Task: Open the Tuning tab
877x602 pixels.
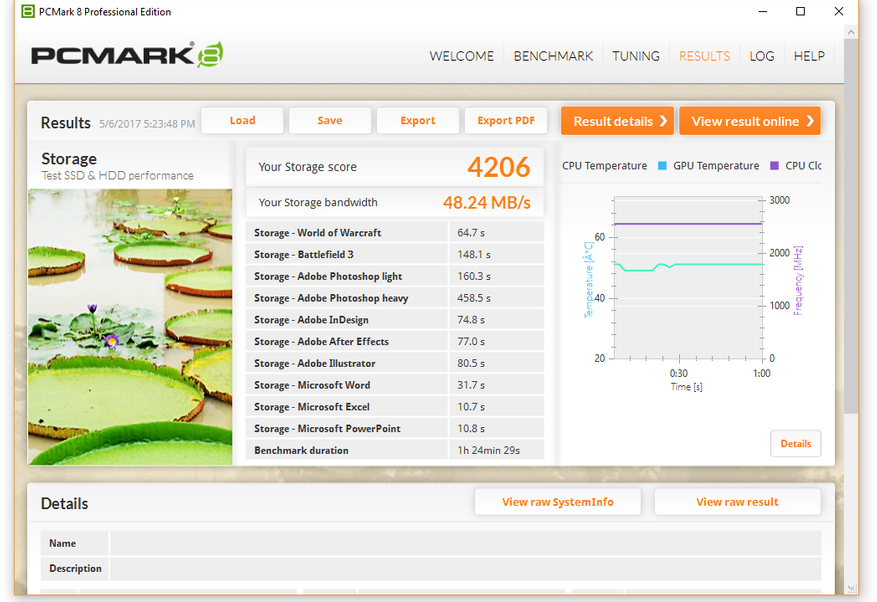Action: coord(636,56)
